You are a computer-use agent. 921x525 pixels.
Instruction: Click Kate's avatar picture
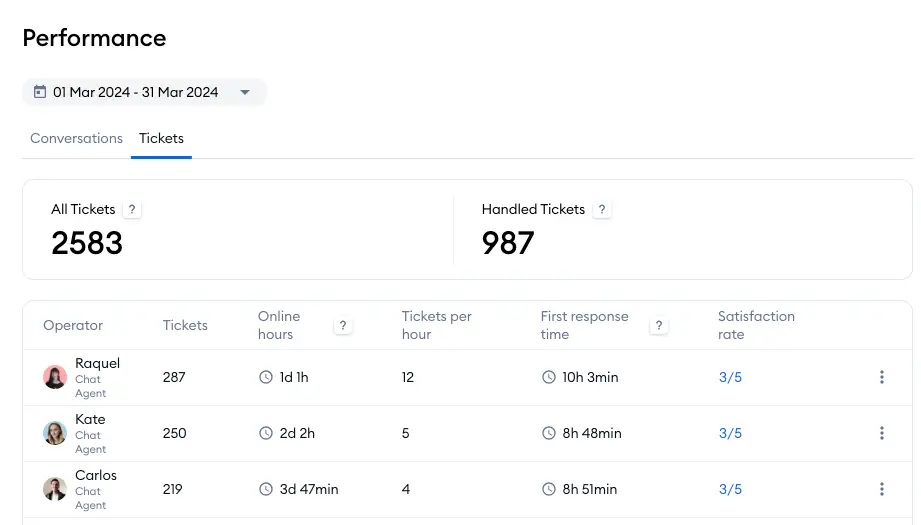(55, 433)
